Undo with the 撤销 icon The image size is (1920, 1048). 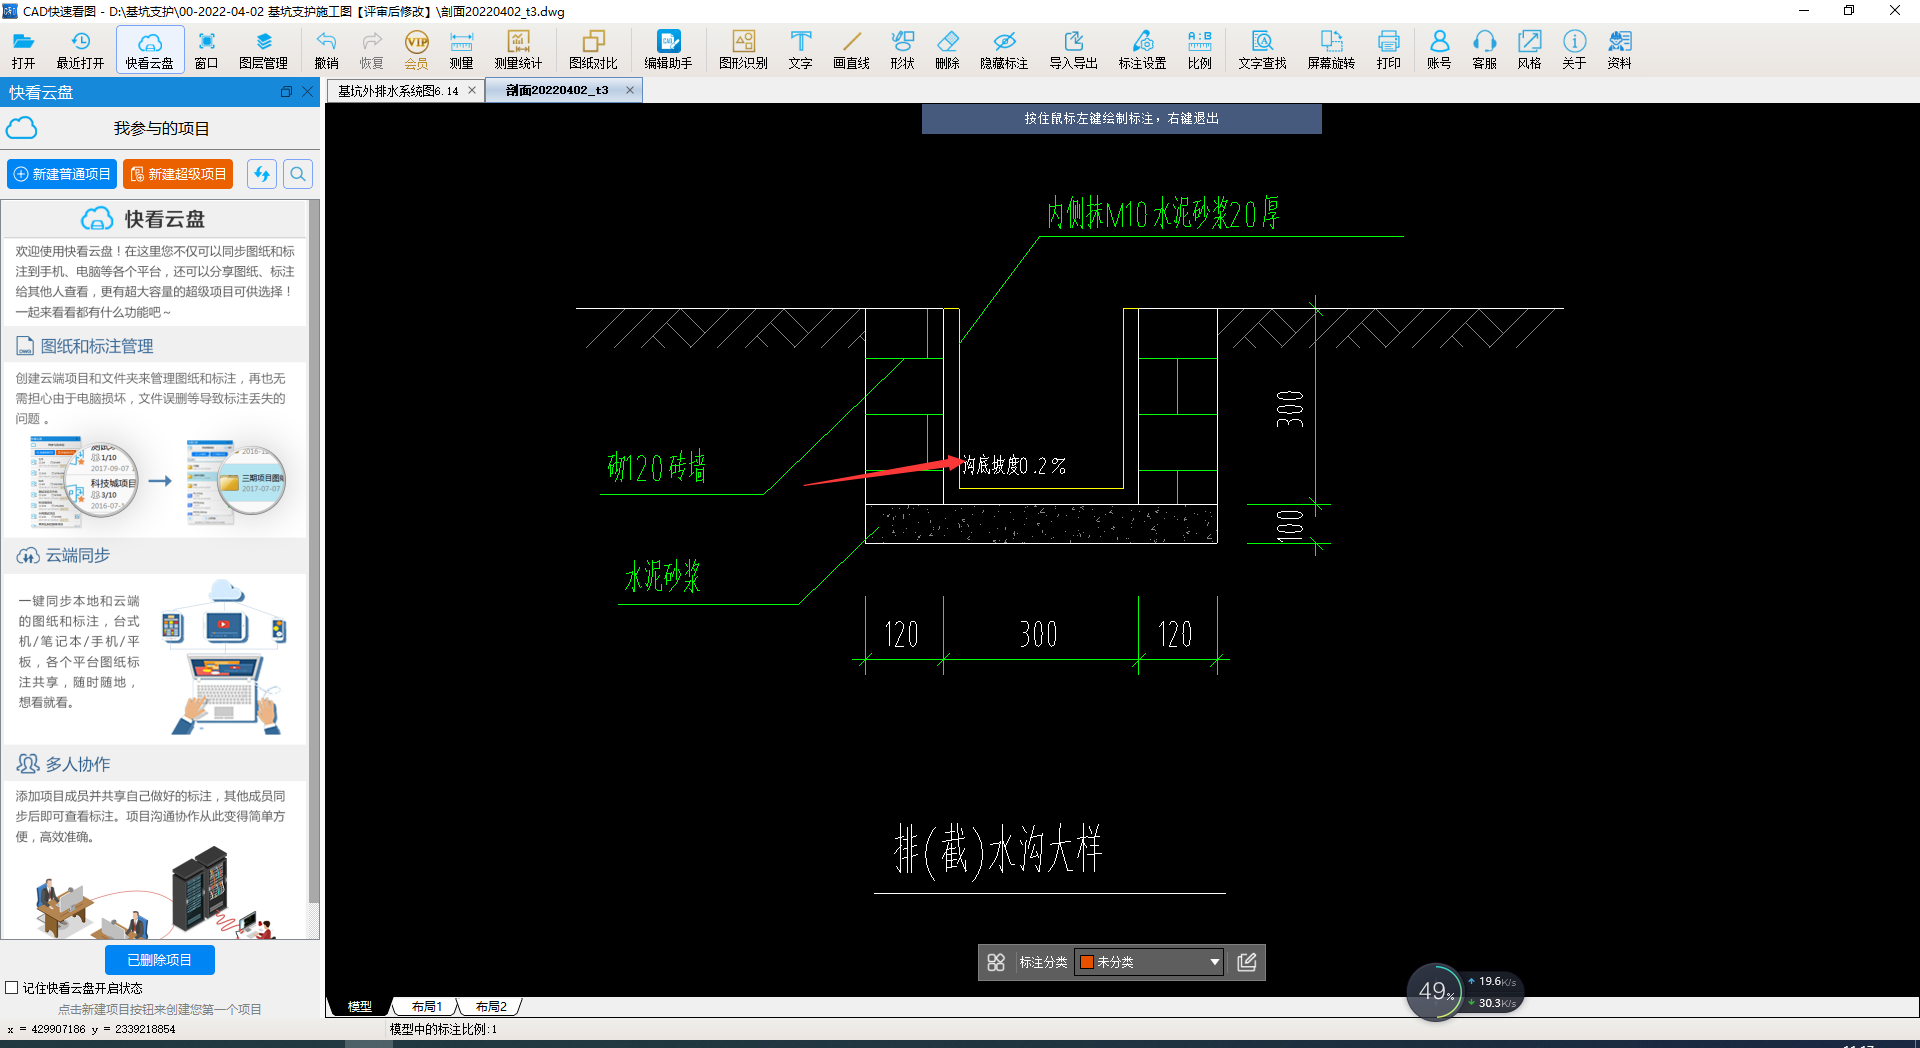pyautogui.click(x=326, y=49)
